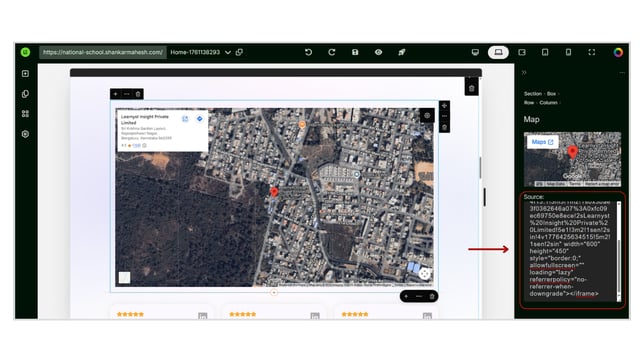
Task: Expand the Home-1761138293 page dropdown
Action: tap(228, 53)
